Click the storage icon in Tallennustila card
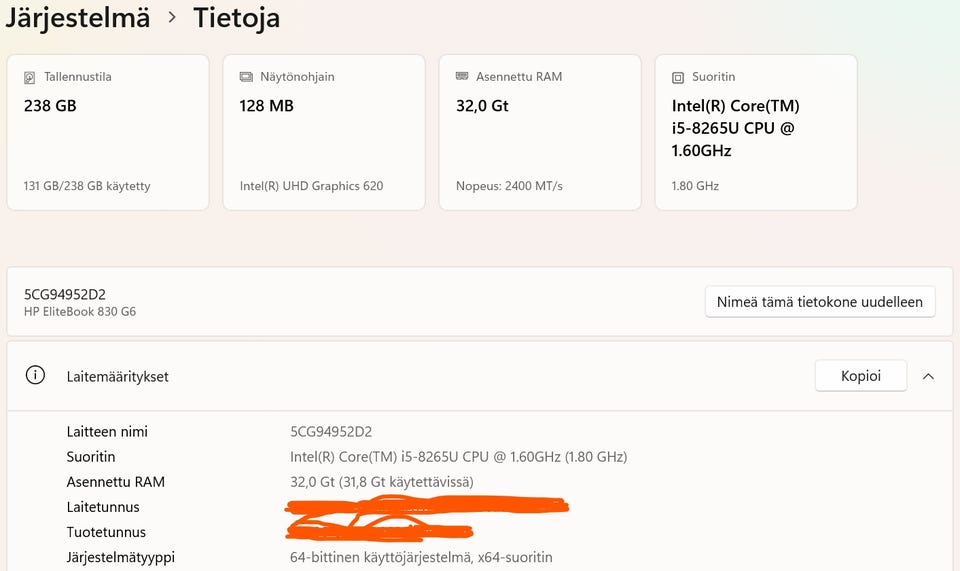The height and width of the screenshot is (571, 960). [30, 77]
